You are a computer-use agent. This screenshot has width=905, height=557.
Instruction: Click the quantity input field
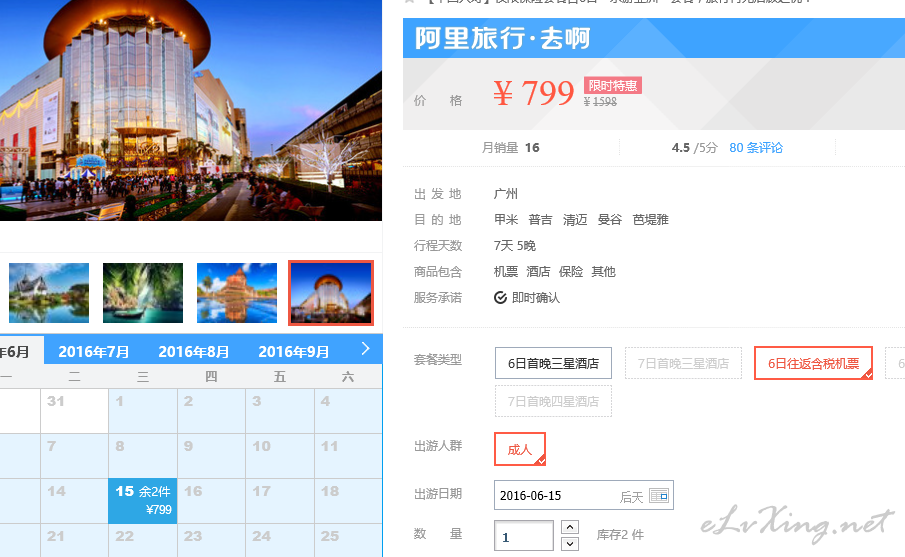coord(523,536)
